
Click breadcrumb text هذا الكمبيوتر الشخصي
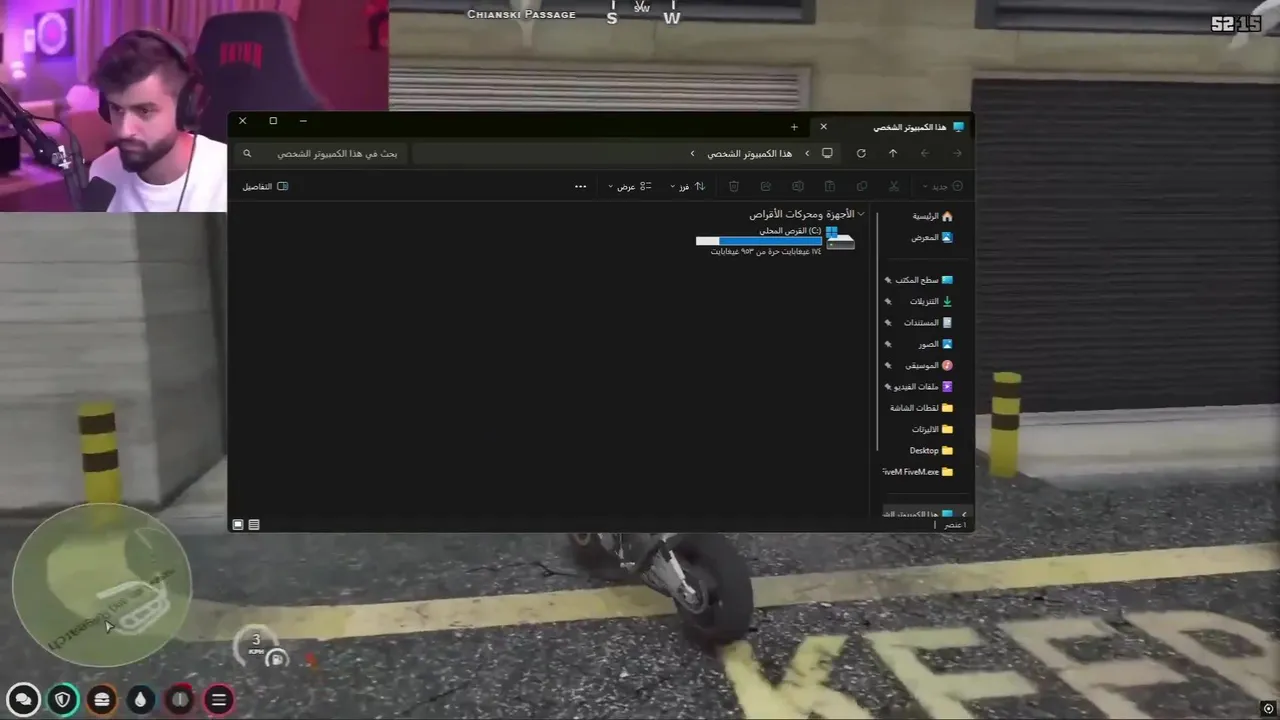coord(749,153)
